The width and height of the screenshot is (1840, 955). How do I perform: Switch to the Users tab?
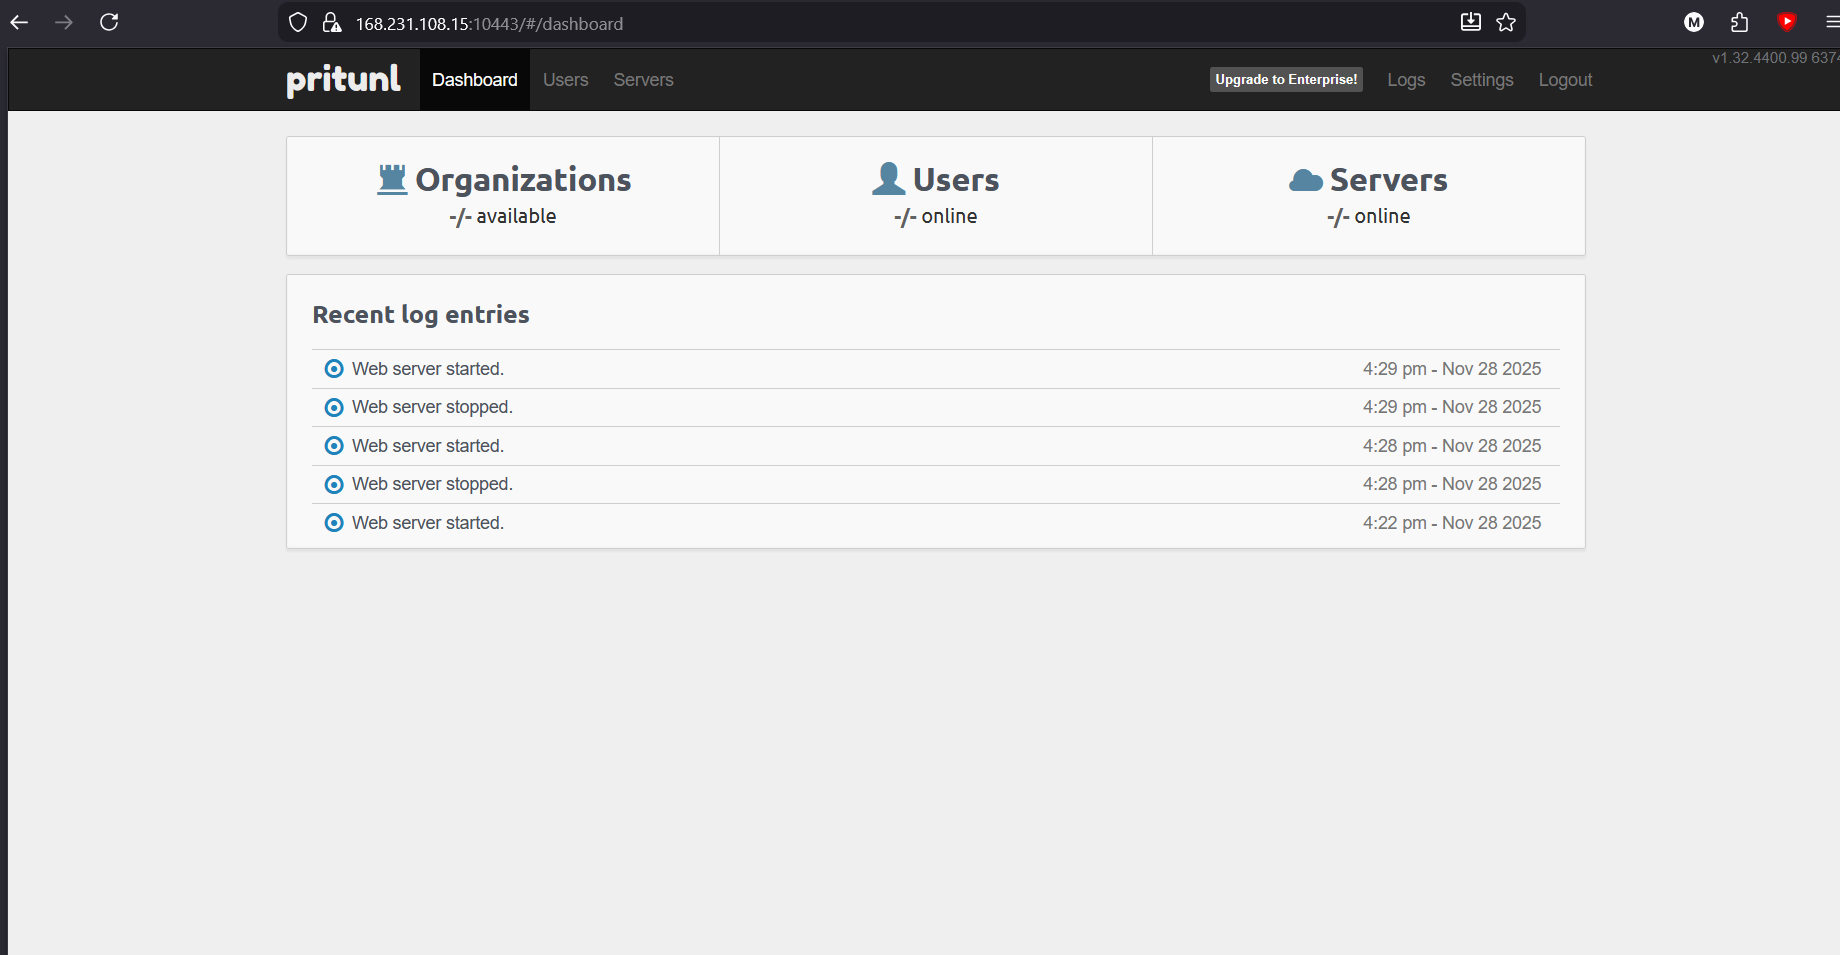coord(565,80)
